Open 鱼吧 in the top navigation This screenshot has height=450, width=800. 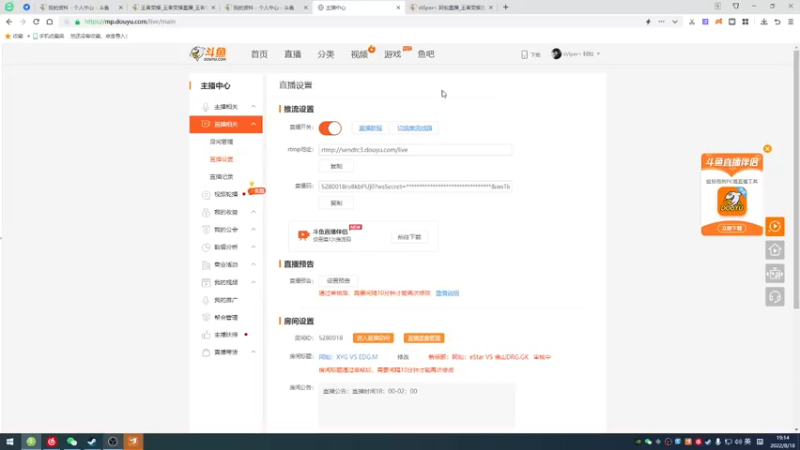[426, 54]
